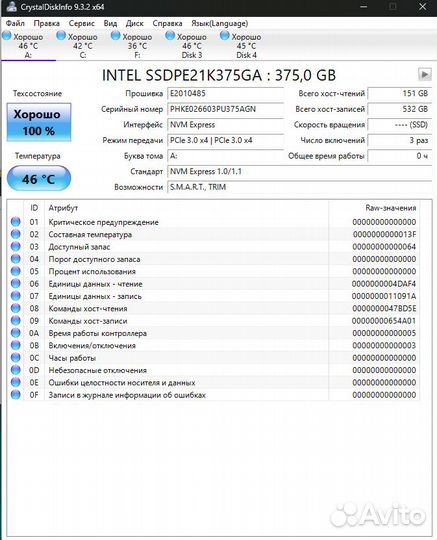
Task: Select row Команды хост-записи
Action: 214,321
